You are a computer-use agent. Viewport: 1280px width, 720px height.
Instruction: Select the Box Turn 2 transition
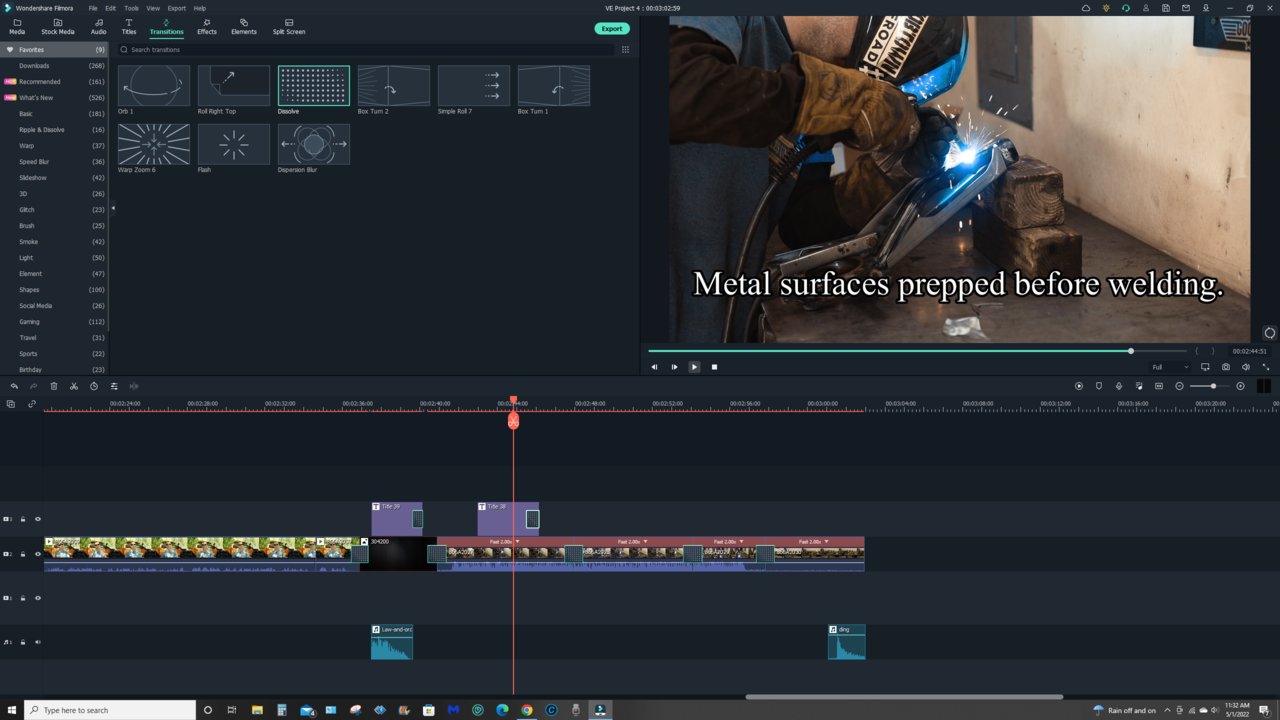pyautogui.click(x=394, y=86)
